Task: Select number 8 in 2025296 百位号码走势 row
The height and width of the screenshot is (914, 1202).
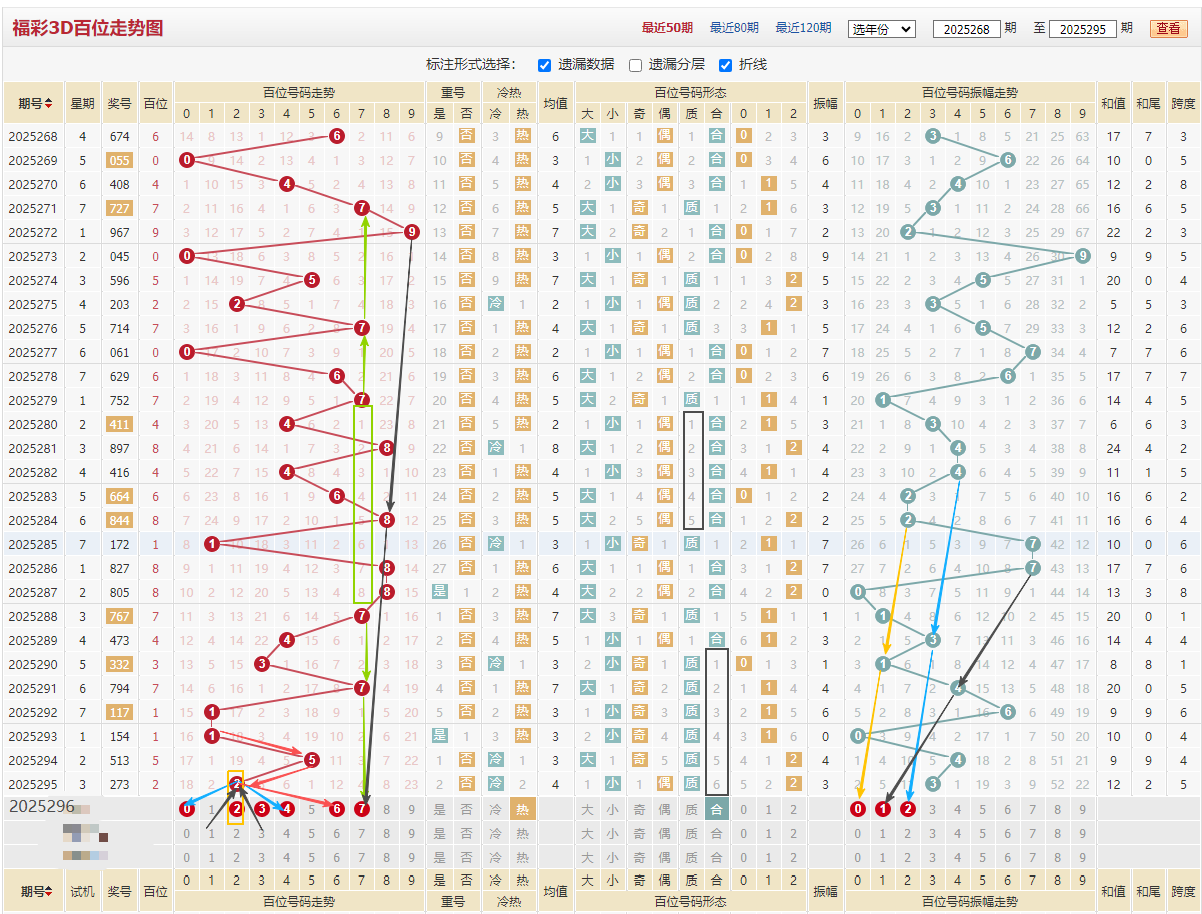Action: pyautogui.click(x=387, y=809)
